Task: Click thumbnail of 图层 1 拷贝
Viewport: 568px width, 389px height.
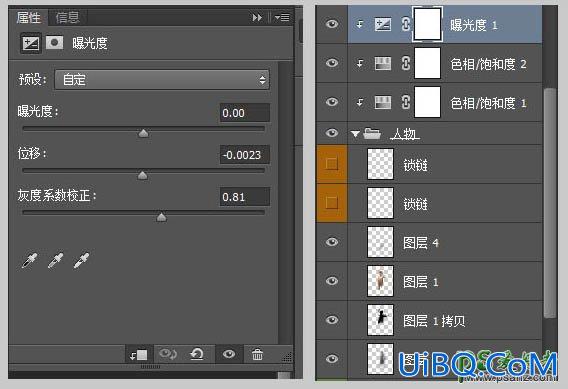Action: point(380,320)
